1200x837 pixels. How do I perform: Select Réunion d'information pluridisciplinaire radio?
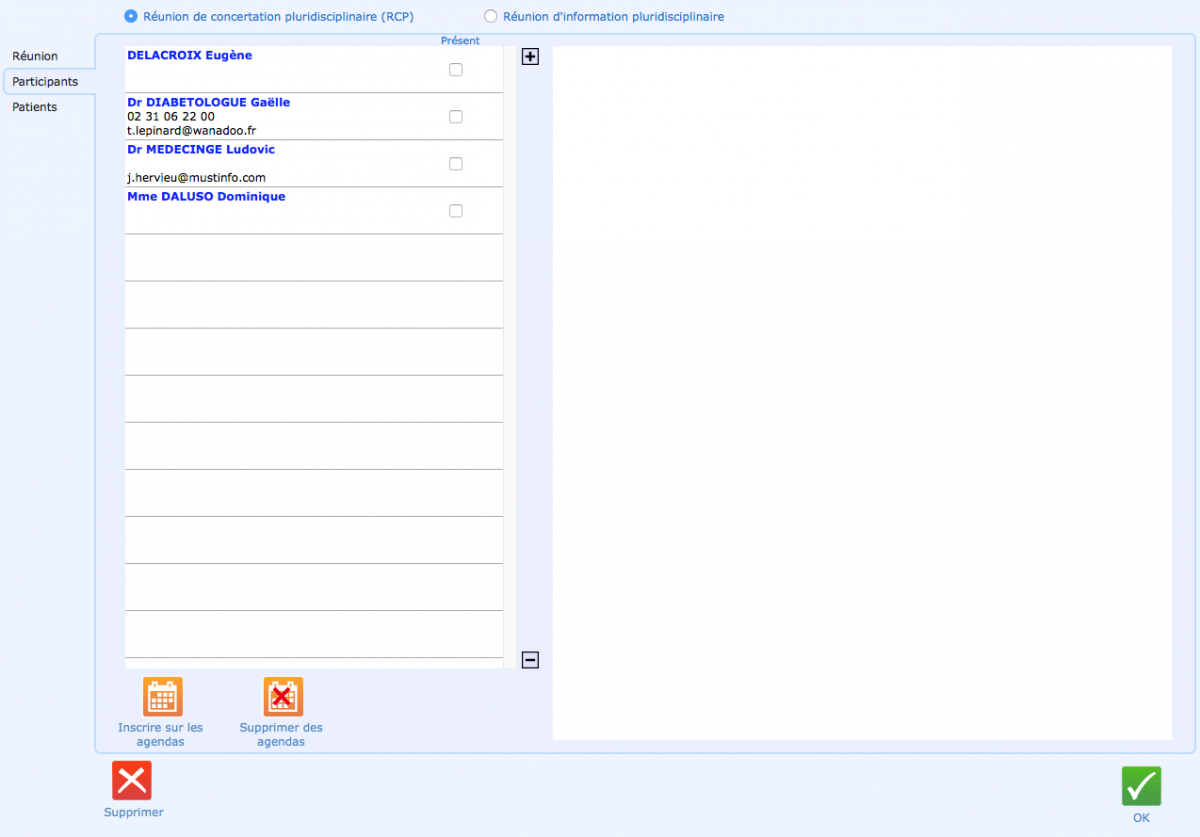point(490,16)
